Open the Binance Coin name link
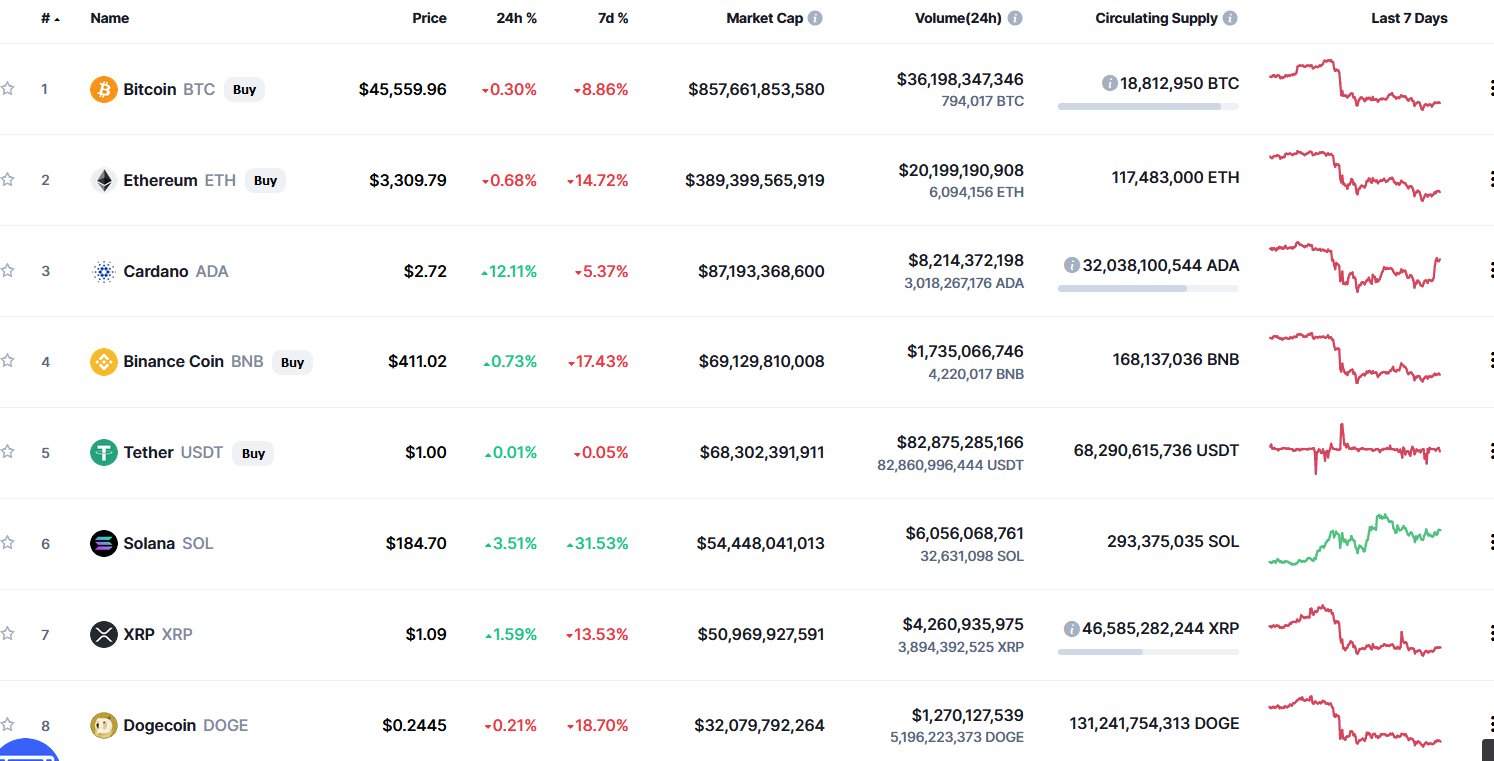Screen dimensions: 1494x761 173,361
